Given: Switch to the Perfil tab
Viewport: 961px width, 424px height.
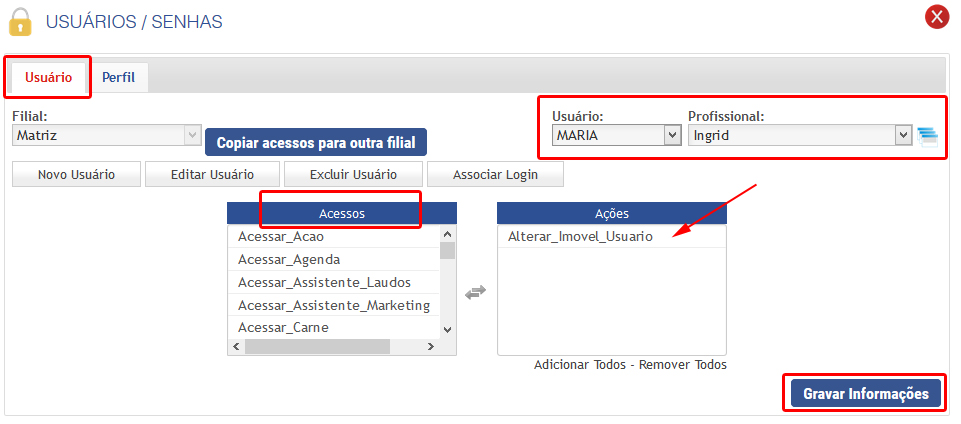Looking at the screenshot, I should (x=118, y=77).
